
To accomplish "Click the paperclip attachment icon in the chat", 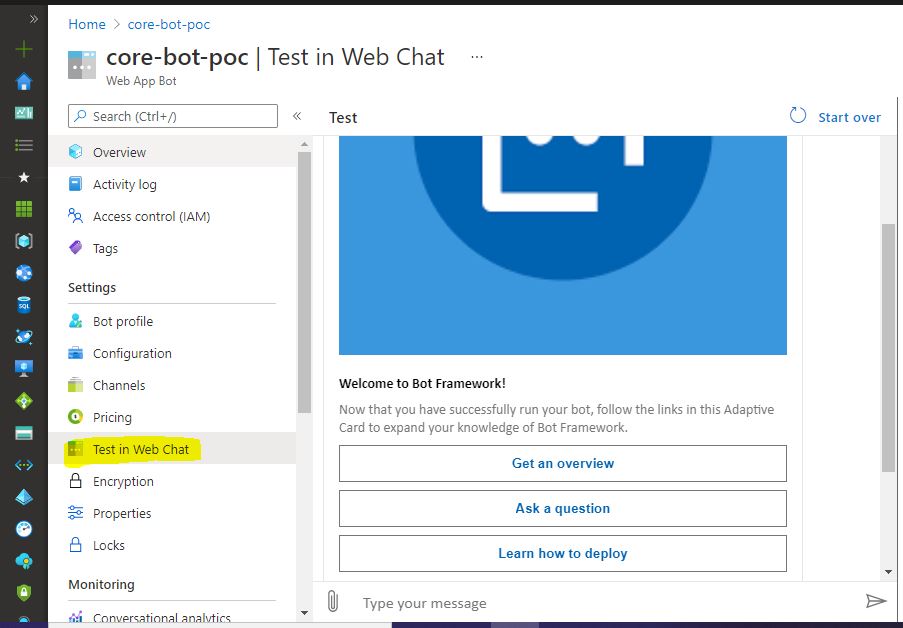I will pyautogui.click(x=333, y=601).
